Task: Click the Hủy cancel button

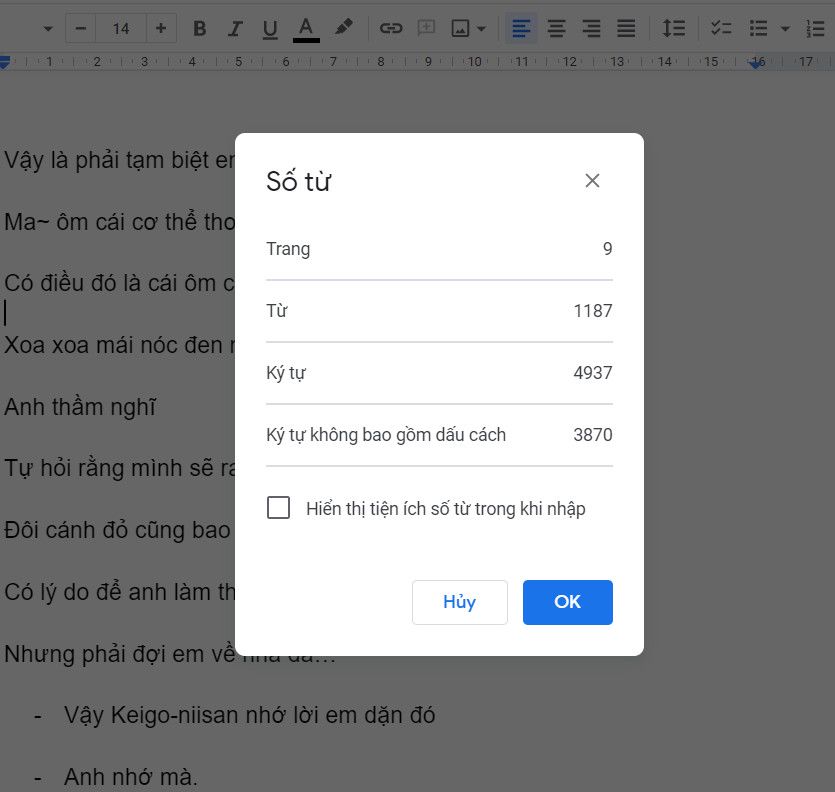Action: click(460, 602)
